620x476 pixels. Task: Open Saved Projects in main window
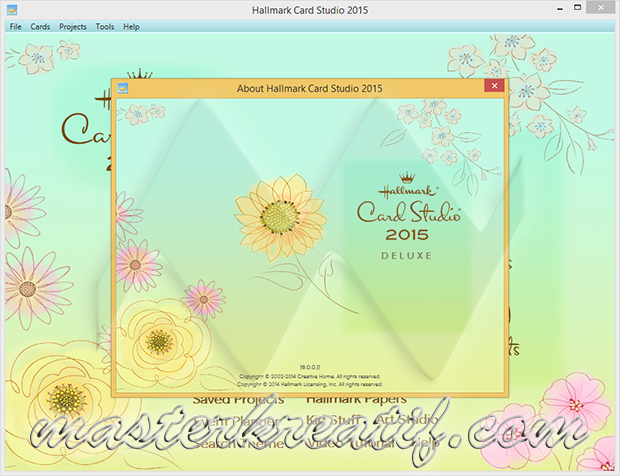click(238, 399)
